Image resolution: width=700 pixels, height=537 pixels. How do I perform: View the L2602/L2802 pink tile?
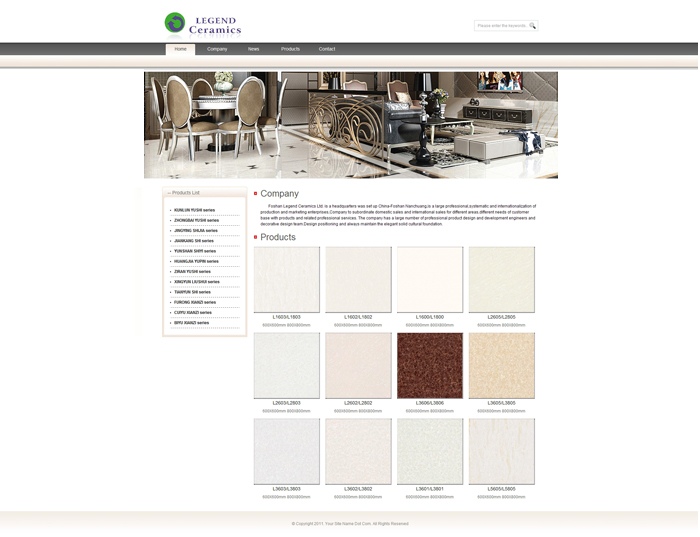click(358, 365)
